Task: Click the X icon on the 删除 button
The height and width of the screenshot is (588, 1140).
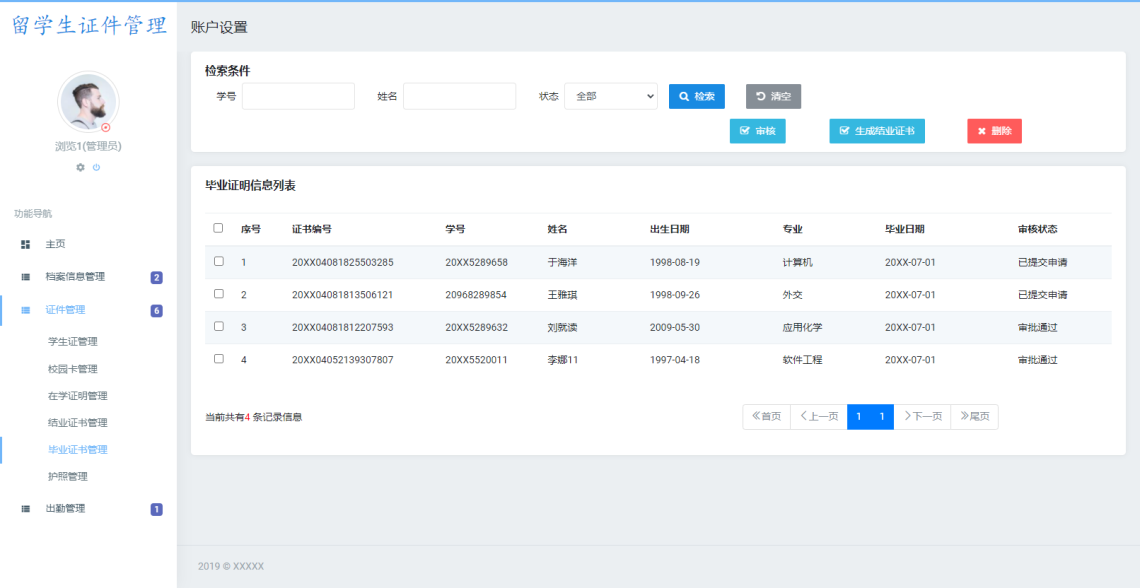Action: point(981,130)
